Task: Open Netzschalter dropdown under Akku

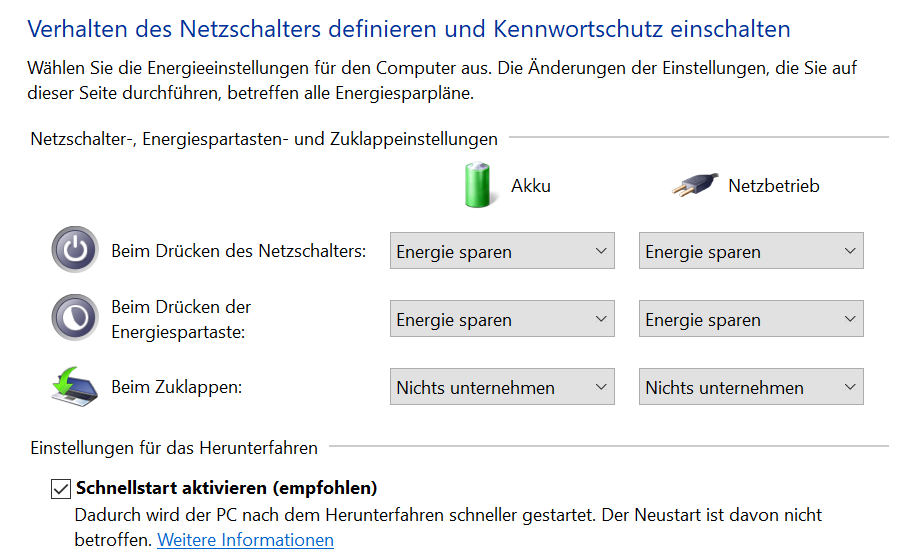Action: click(502, 251)
